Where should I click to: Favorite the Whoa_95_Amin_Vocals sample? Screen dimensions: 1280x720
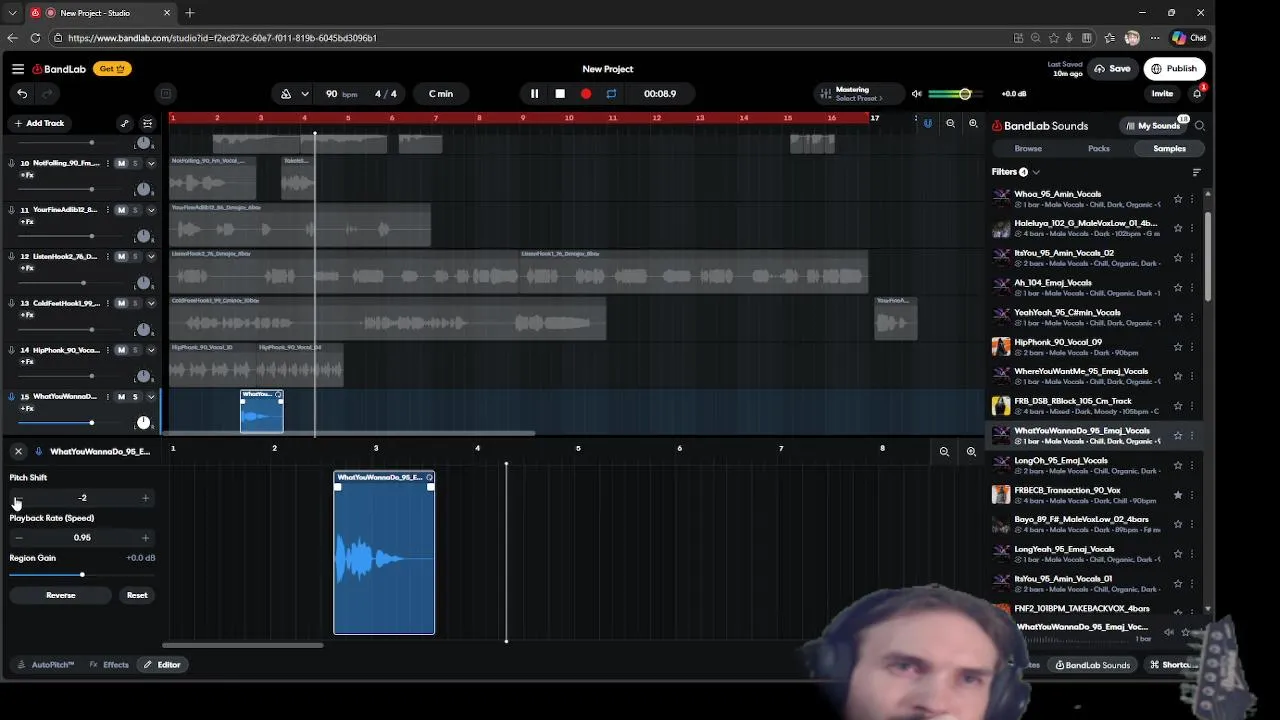click(x=1178, y=199)
